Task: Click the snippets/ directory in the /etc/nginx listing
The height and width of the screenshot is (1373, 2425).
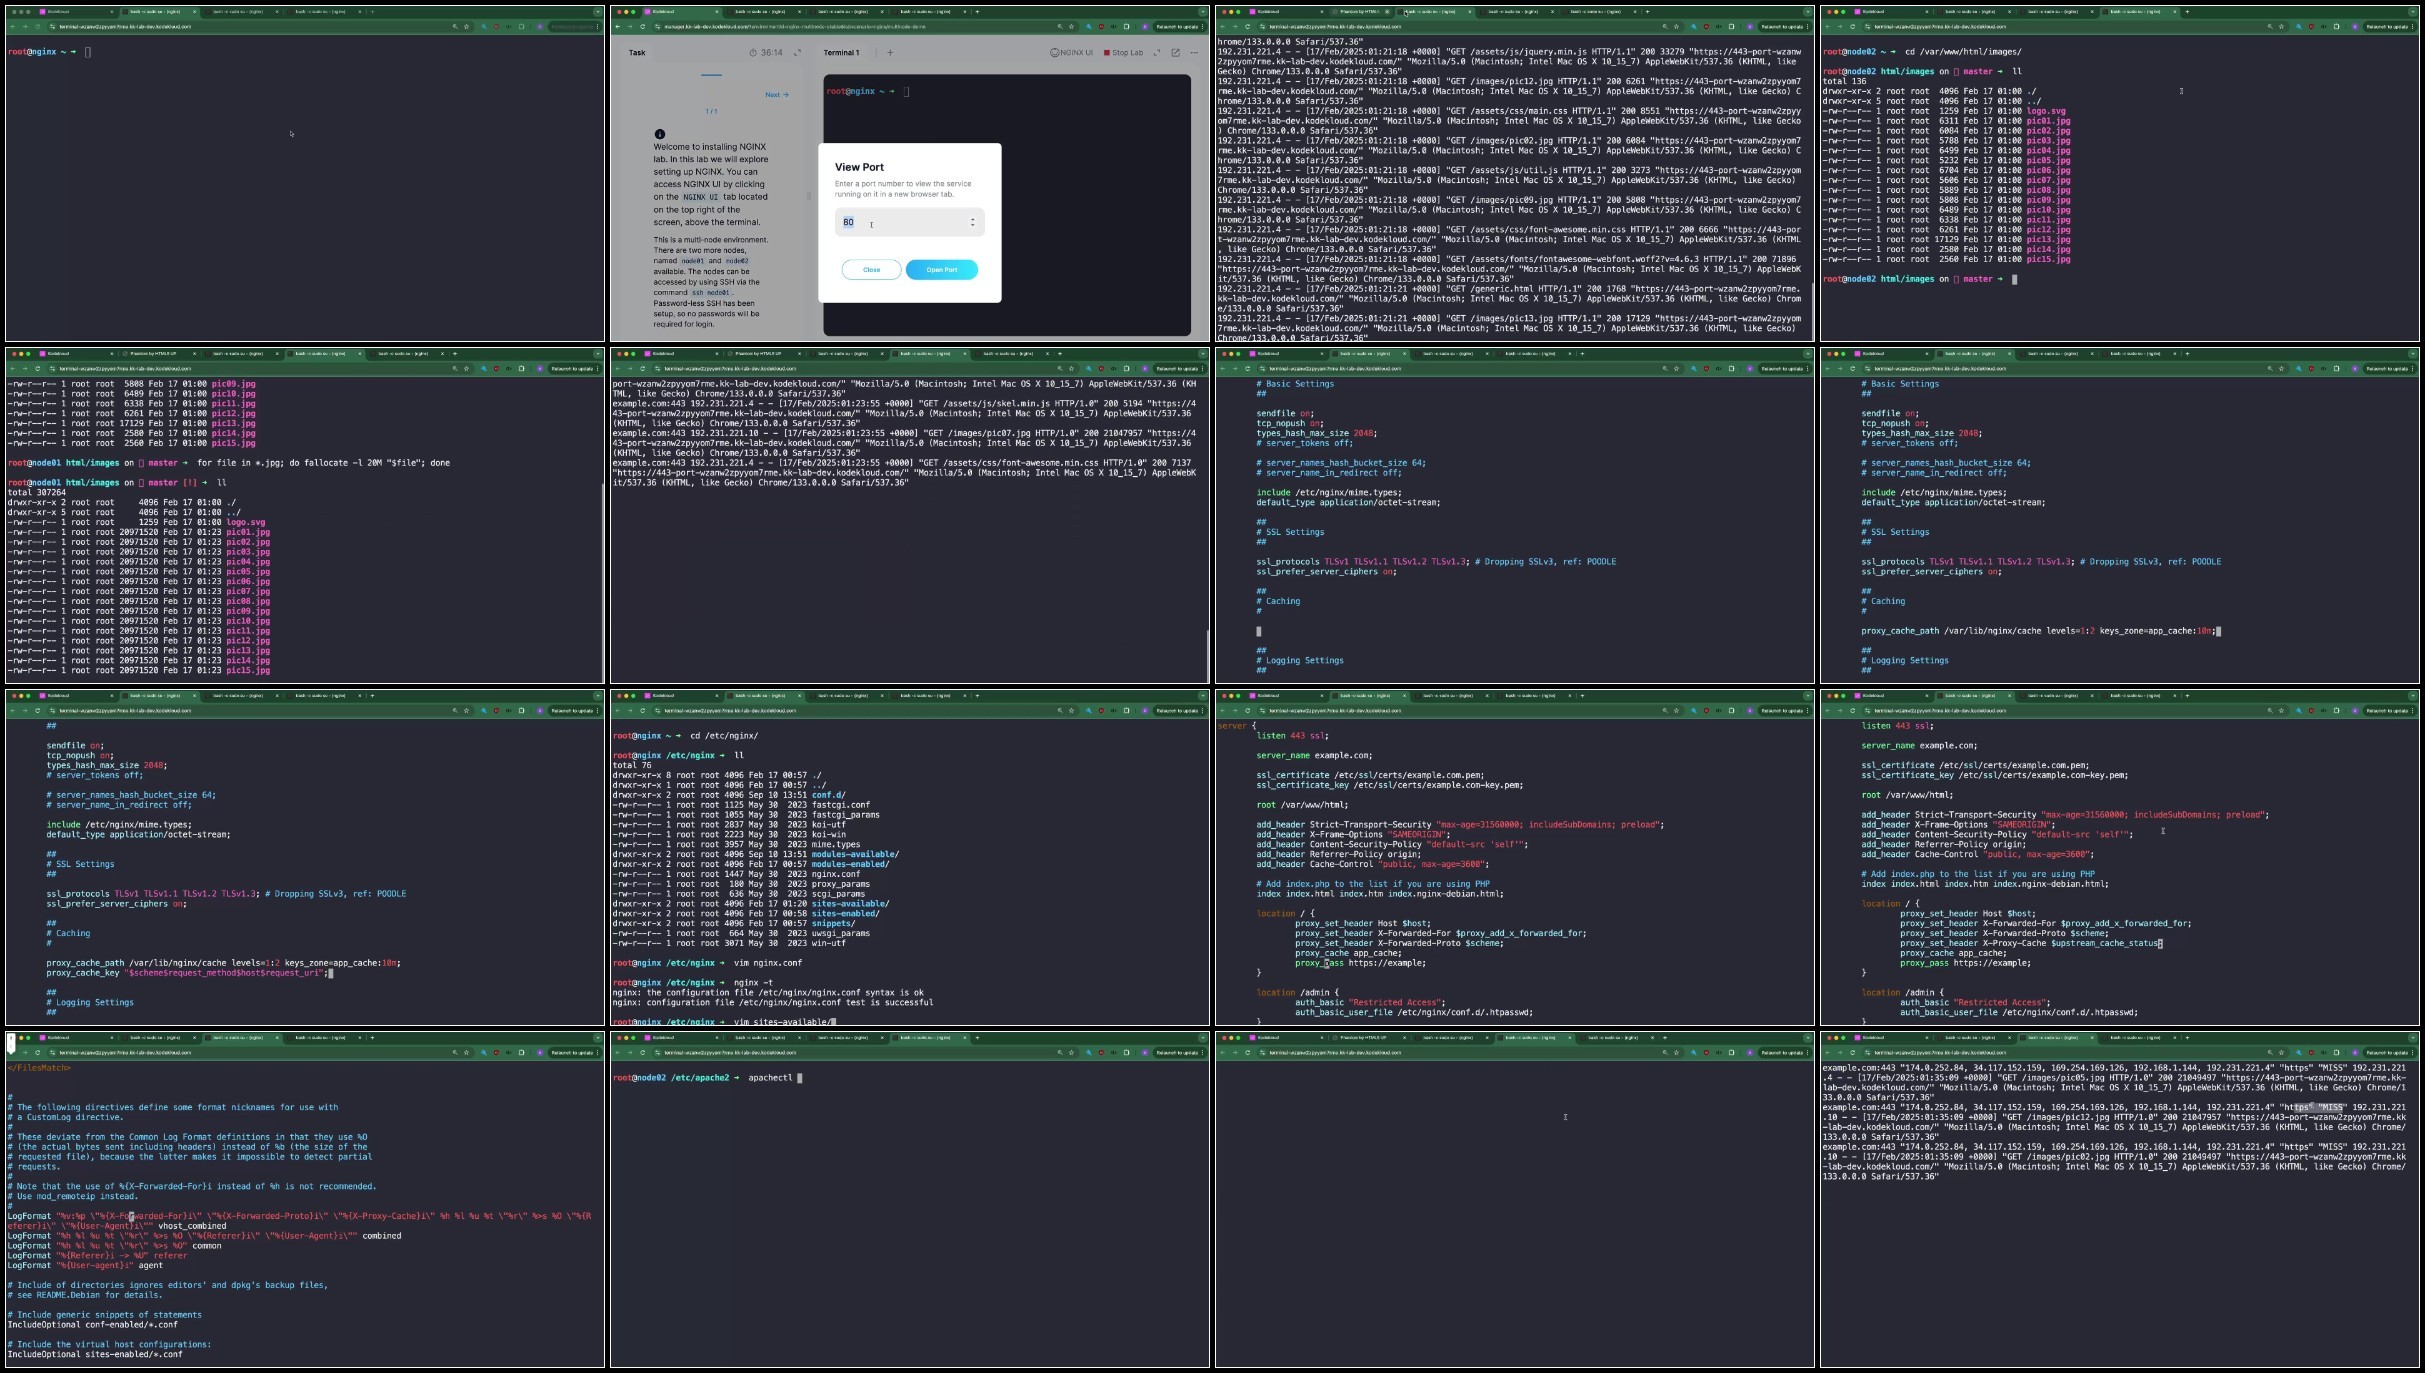Action: [833, 924]
